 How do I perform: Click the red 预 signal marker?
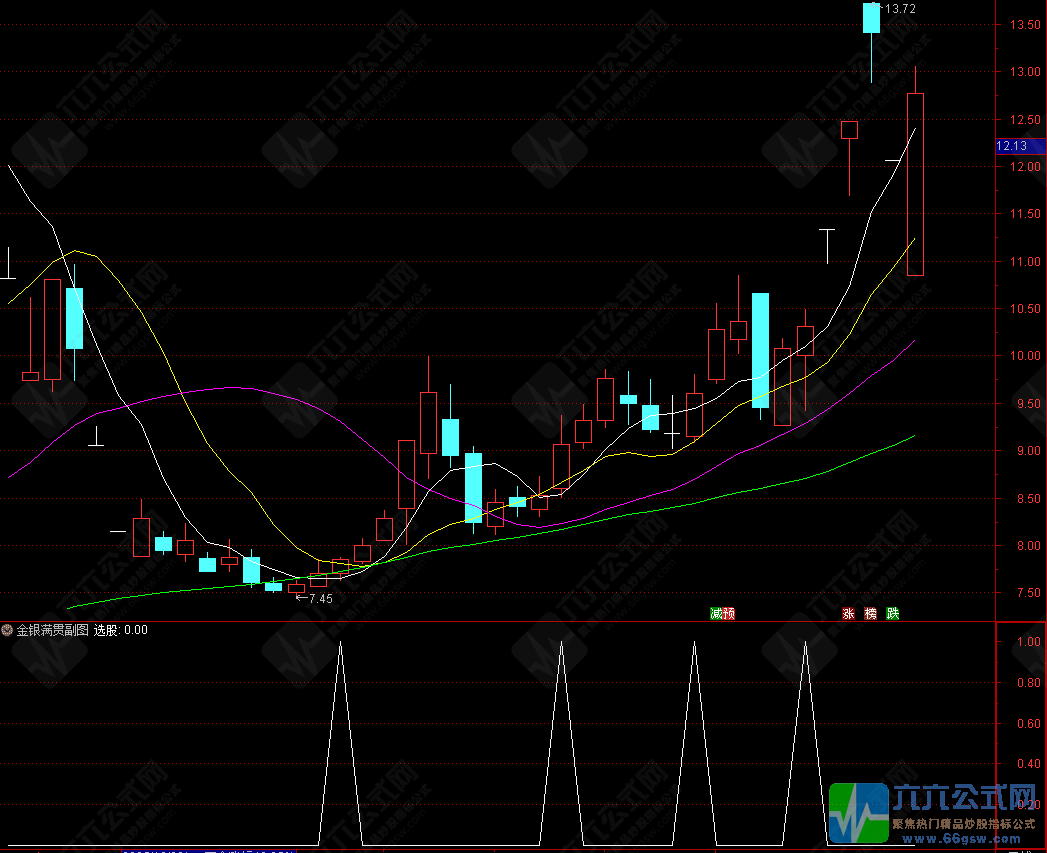[x=728, y=613]
